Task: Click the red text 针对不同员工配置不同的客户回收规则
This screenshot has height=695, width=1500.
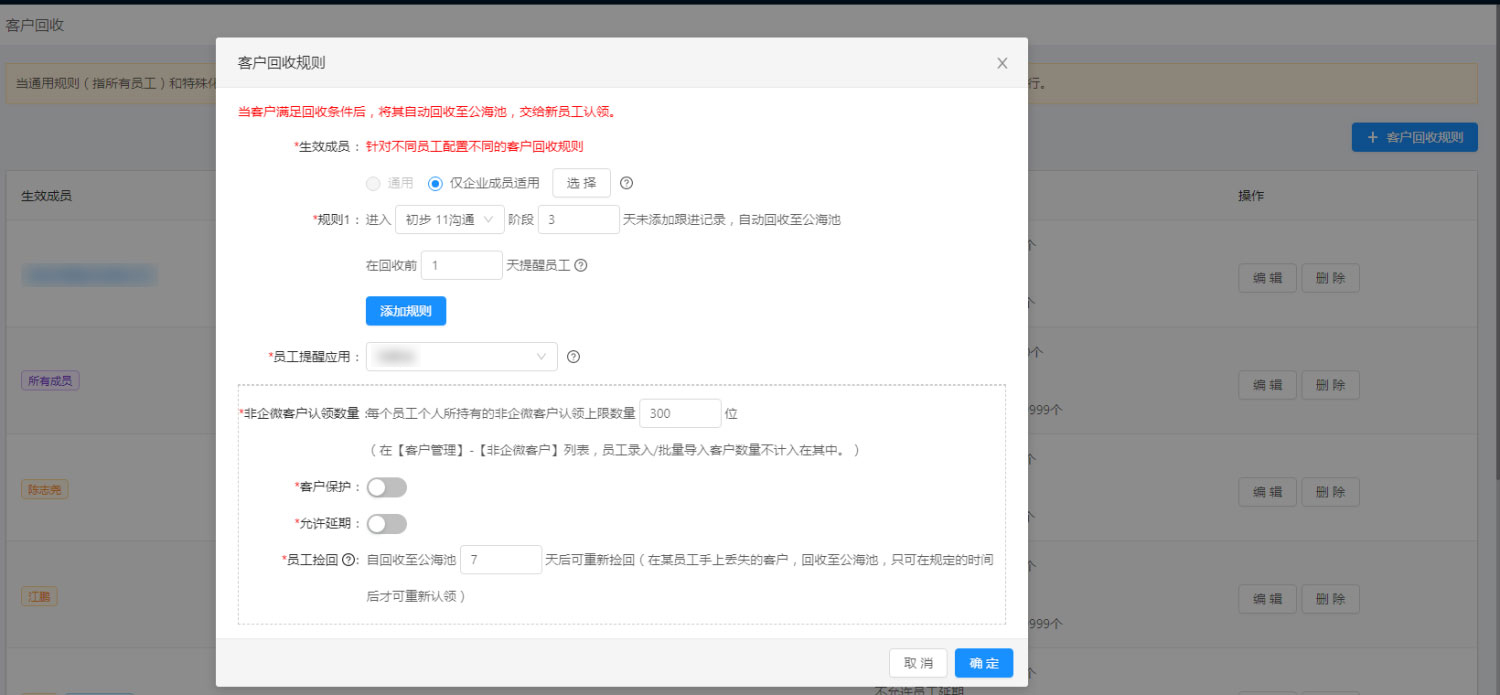Action: pos(474,146)
